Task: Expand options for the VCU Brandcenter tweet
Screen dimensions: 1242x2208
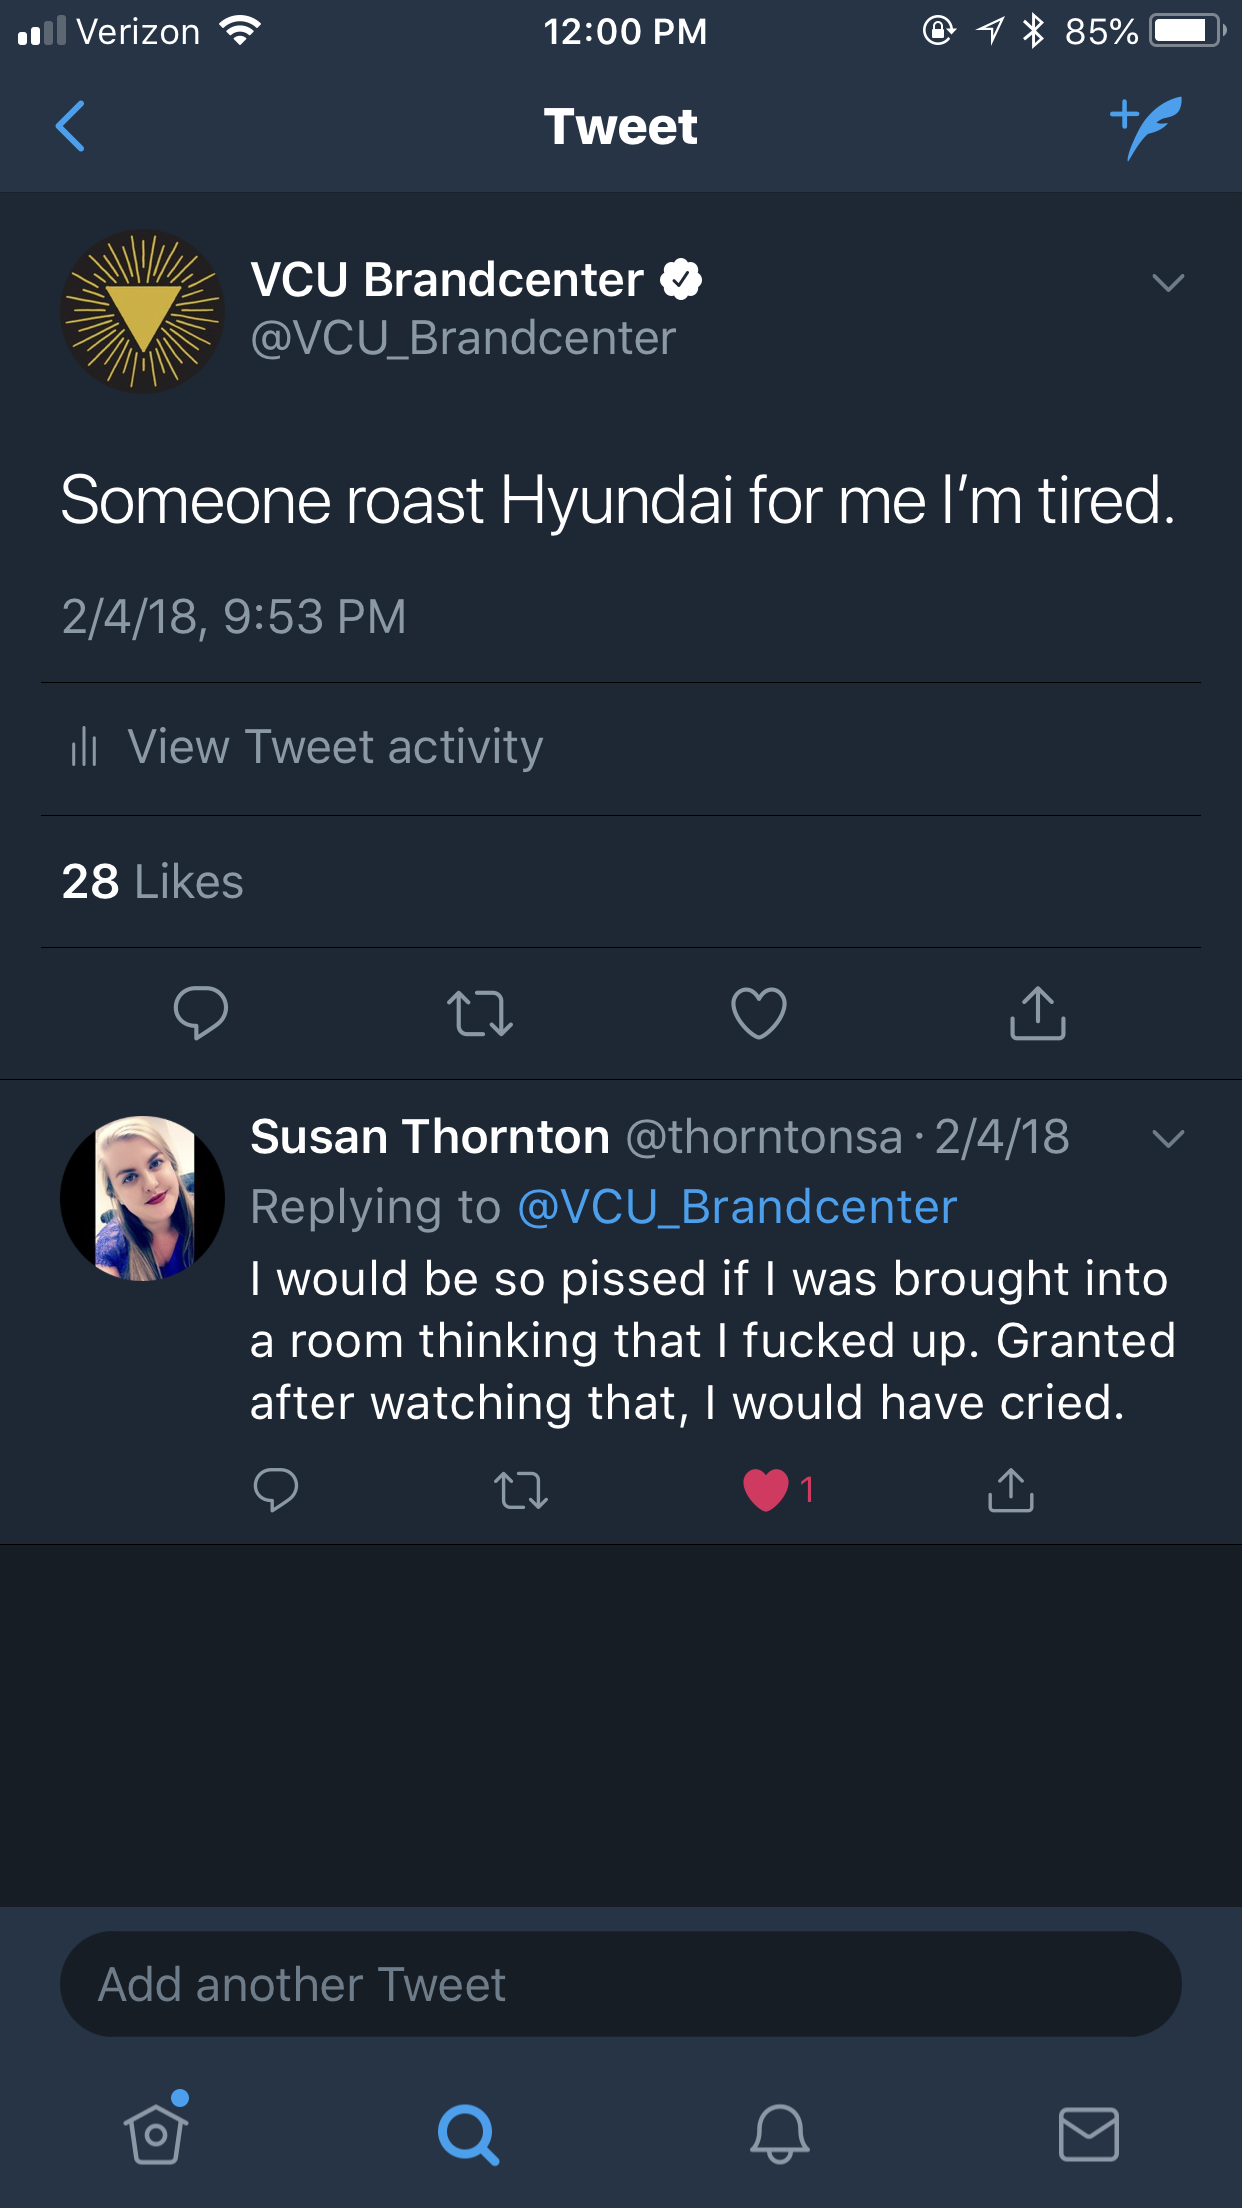Action: click(1168, 283)
